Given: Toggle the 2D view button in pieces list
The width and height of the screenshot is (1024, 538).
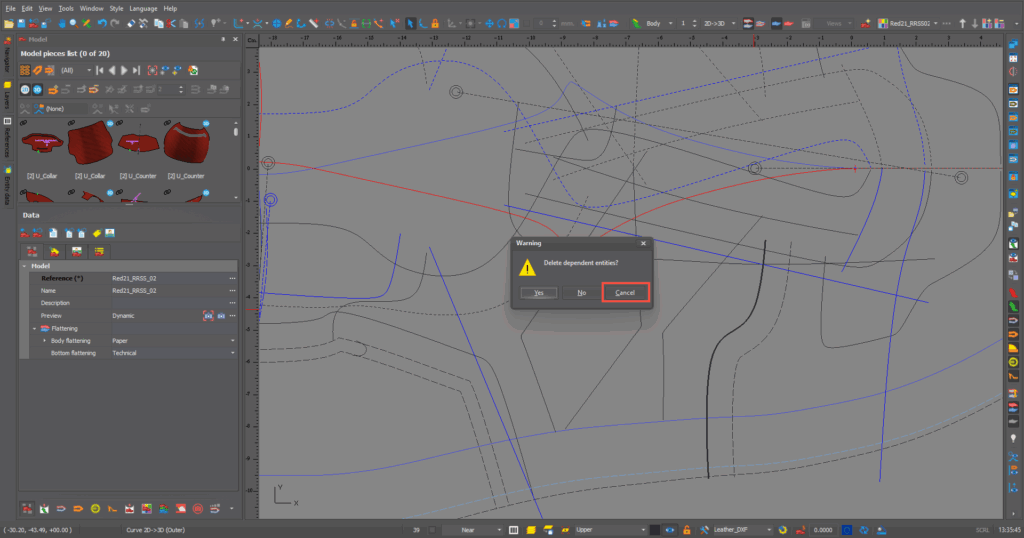Looking at the screenshot, I should 25,89.
